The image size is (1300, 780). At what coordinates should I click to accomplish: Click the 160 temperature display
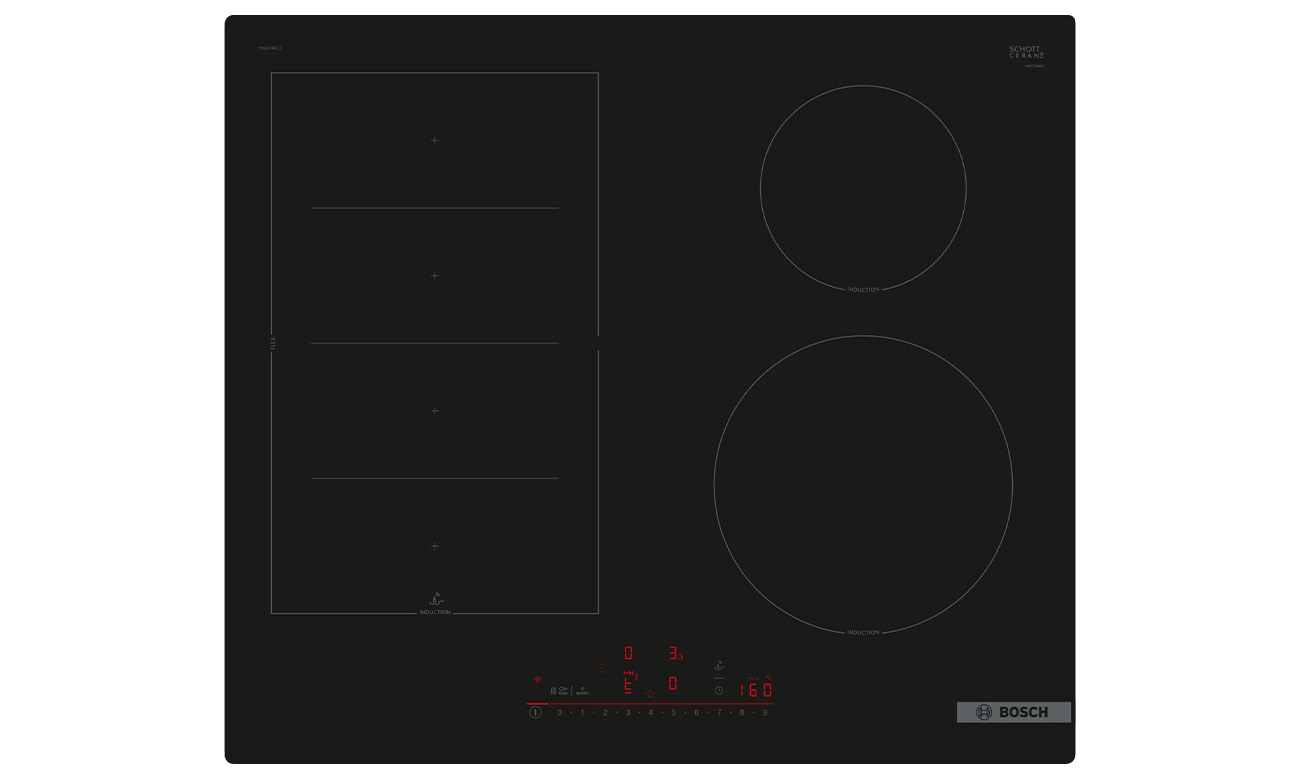(x=755, y=690)
